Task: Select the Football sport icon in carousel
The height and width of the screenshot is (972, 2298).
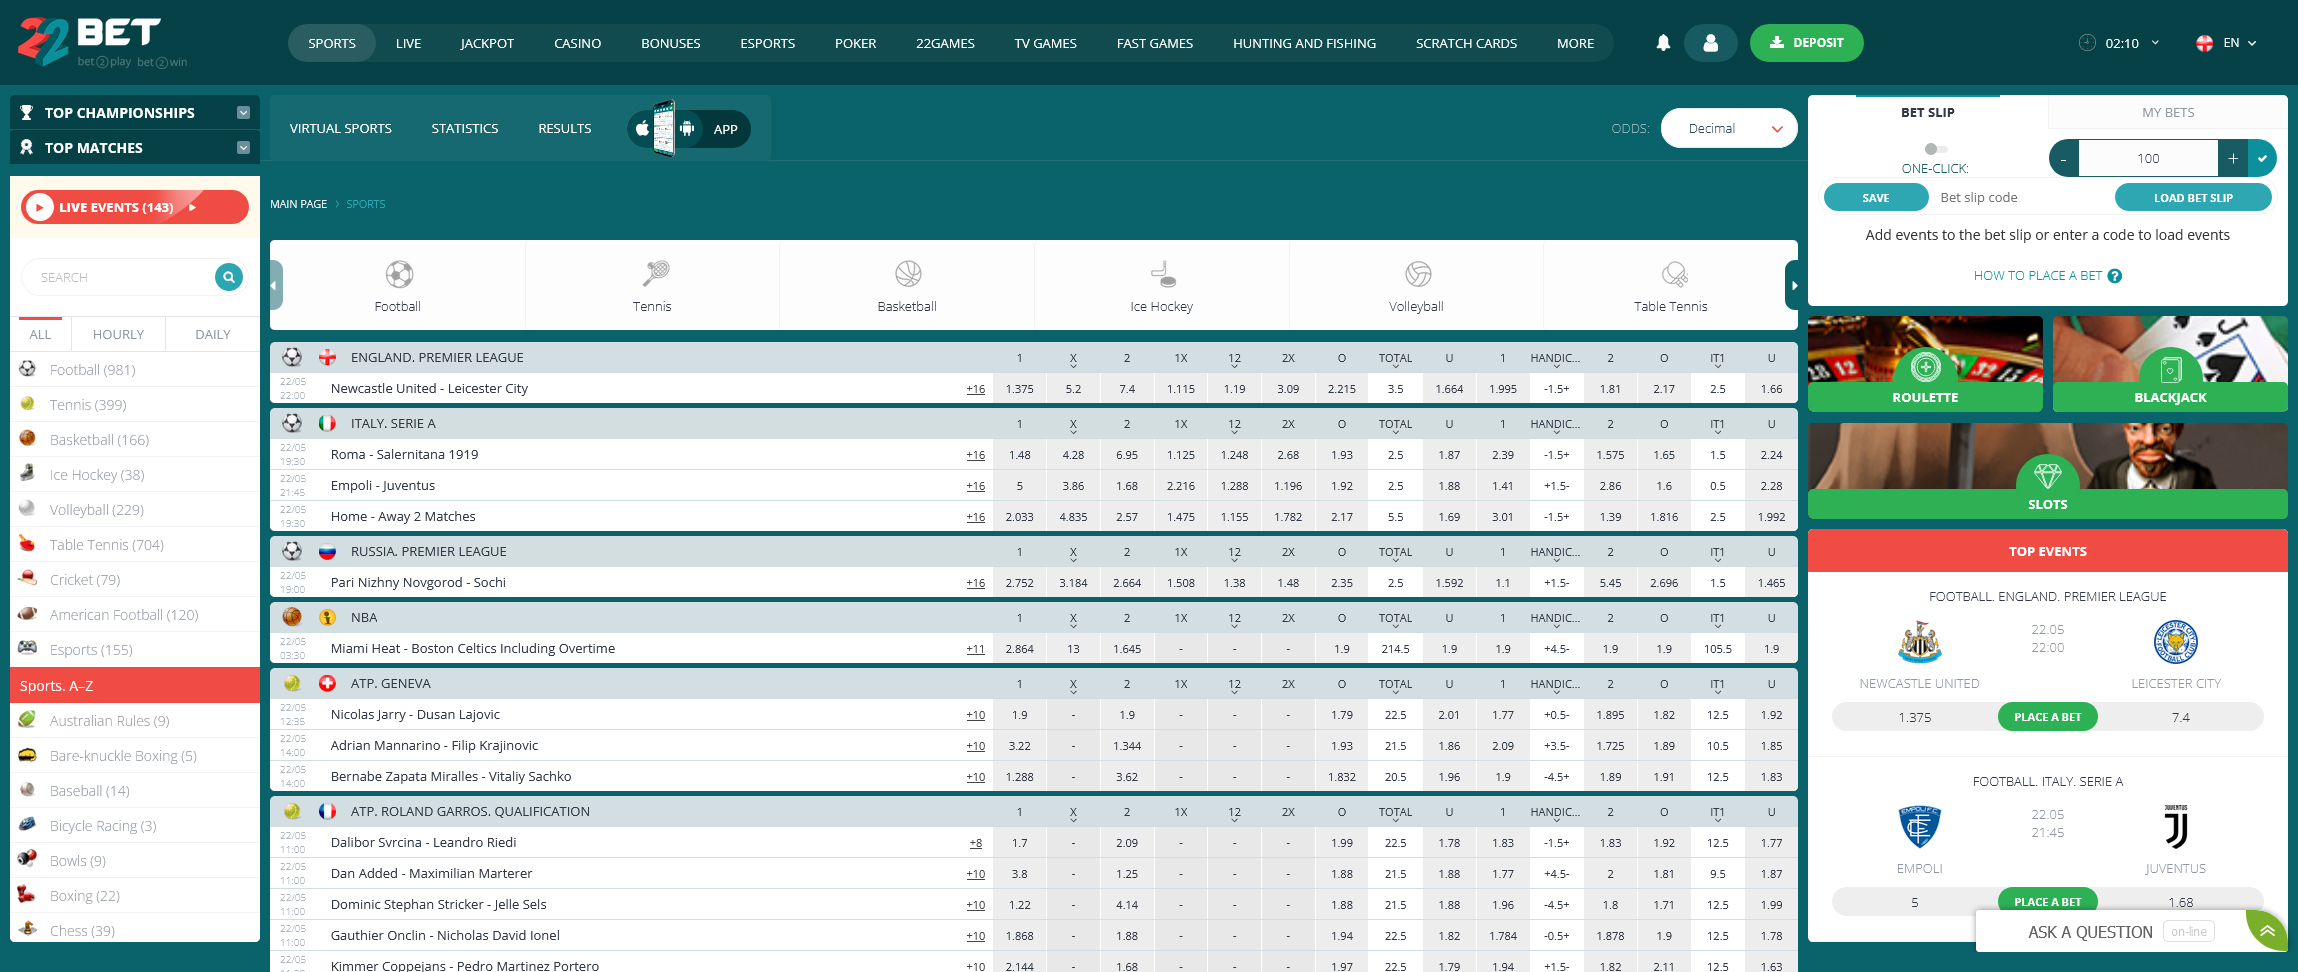Action: point(398,273)
